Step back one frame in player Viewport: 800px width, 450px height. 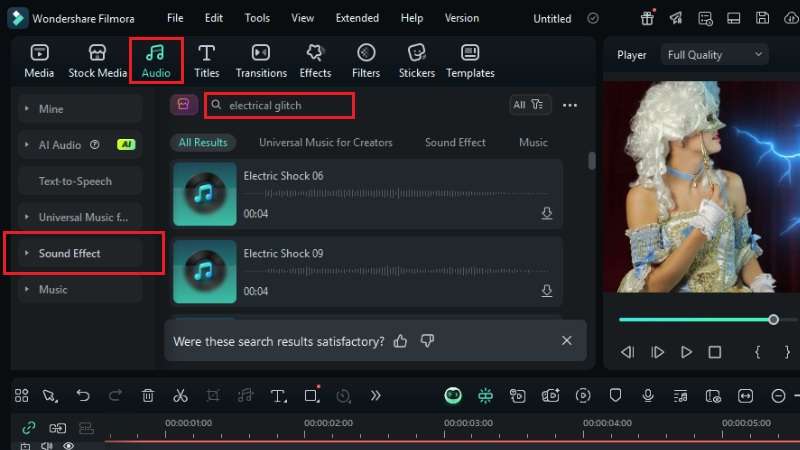point(628,352)
